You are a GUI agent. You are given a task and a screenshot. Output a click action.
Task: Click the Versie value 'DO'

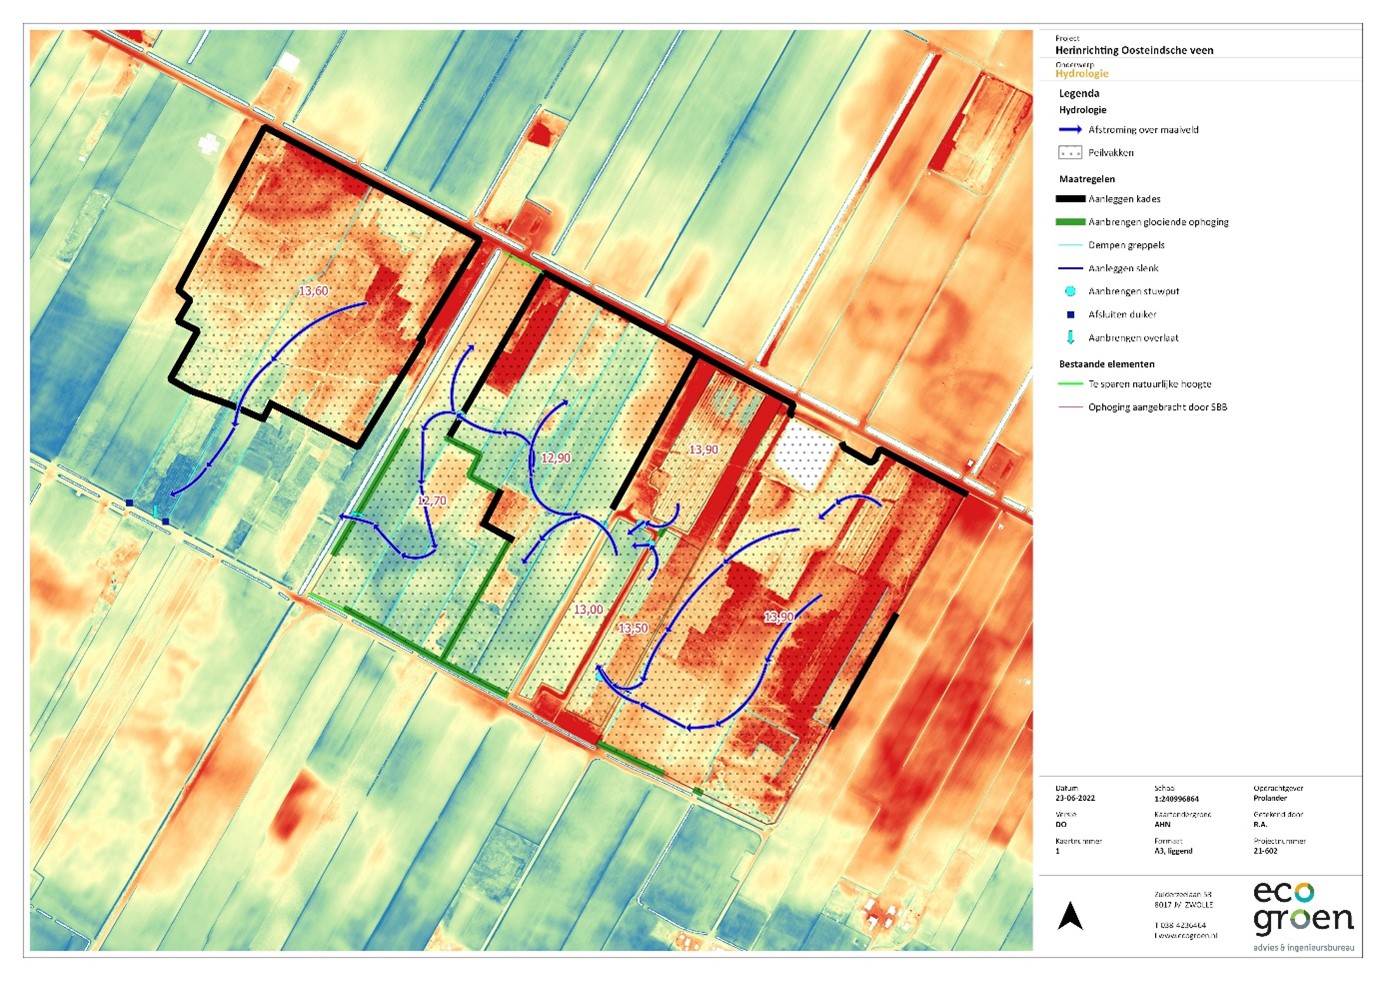coord(1061,825)
